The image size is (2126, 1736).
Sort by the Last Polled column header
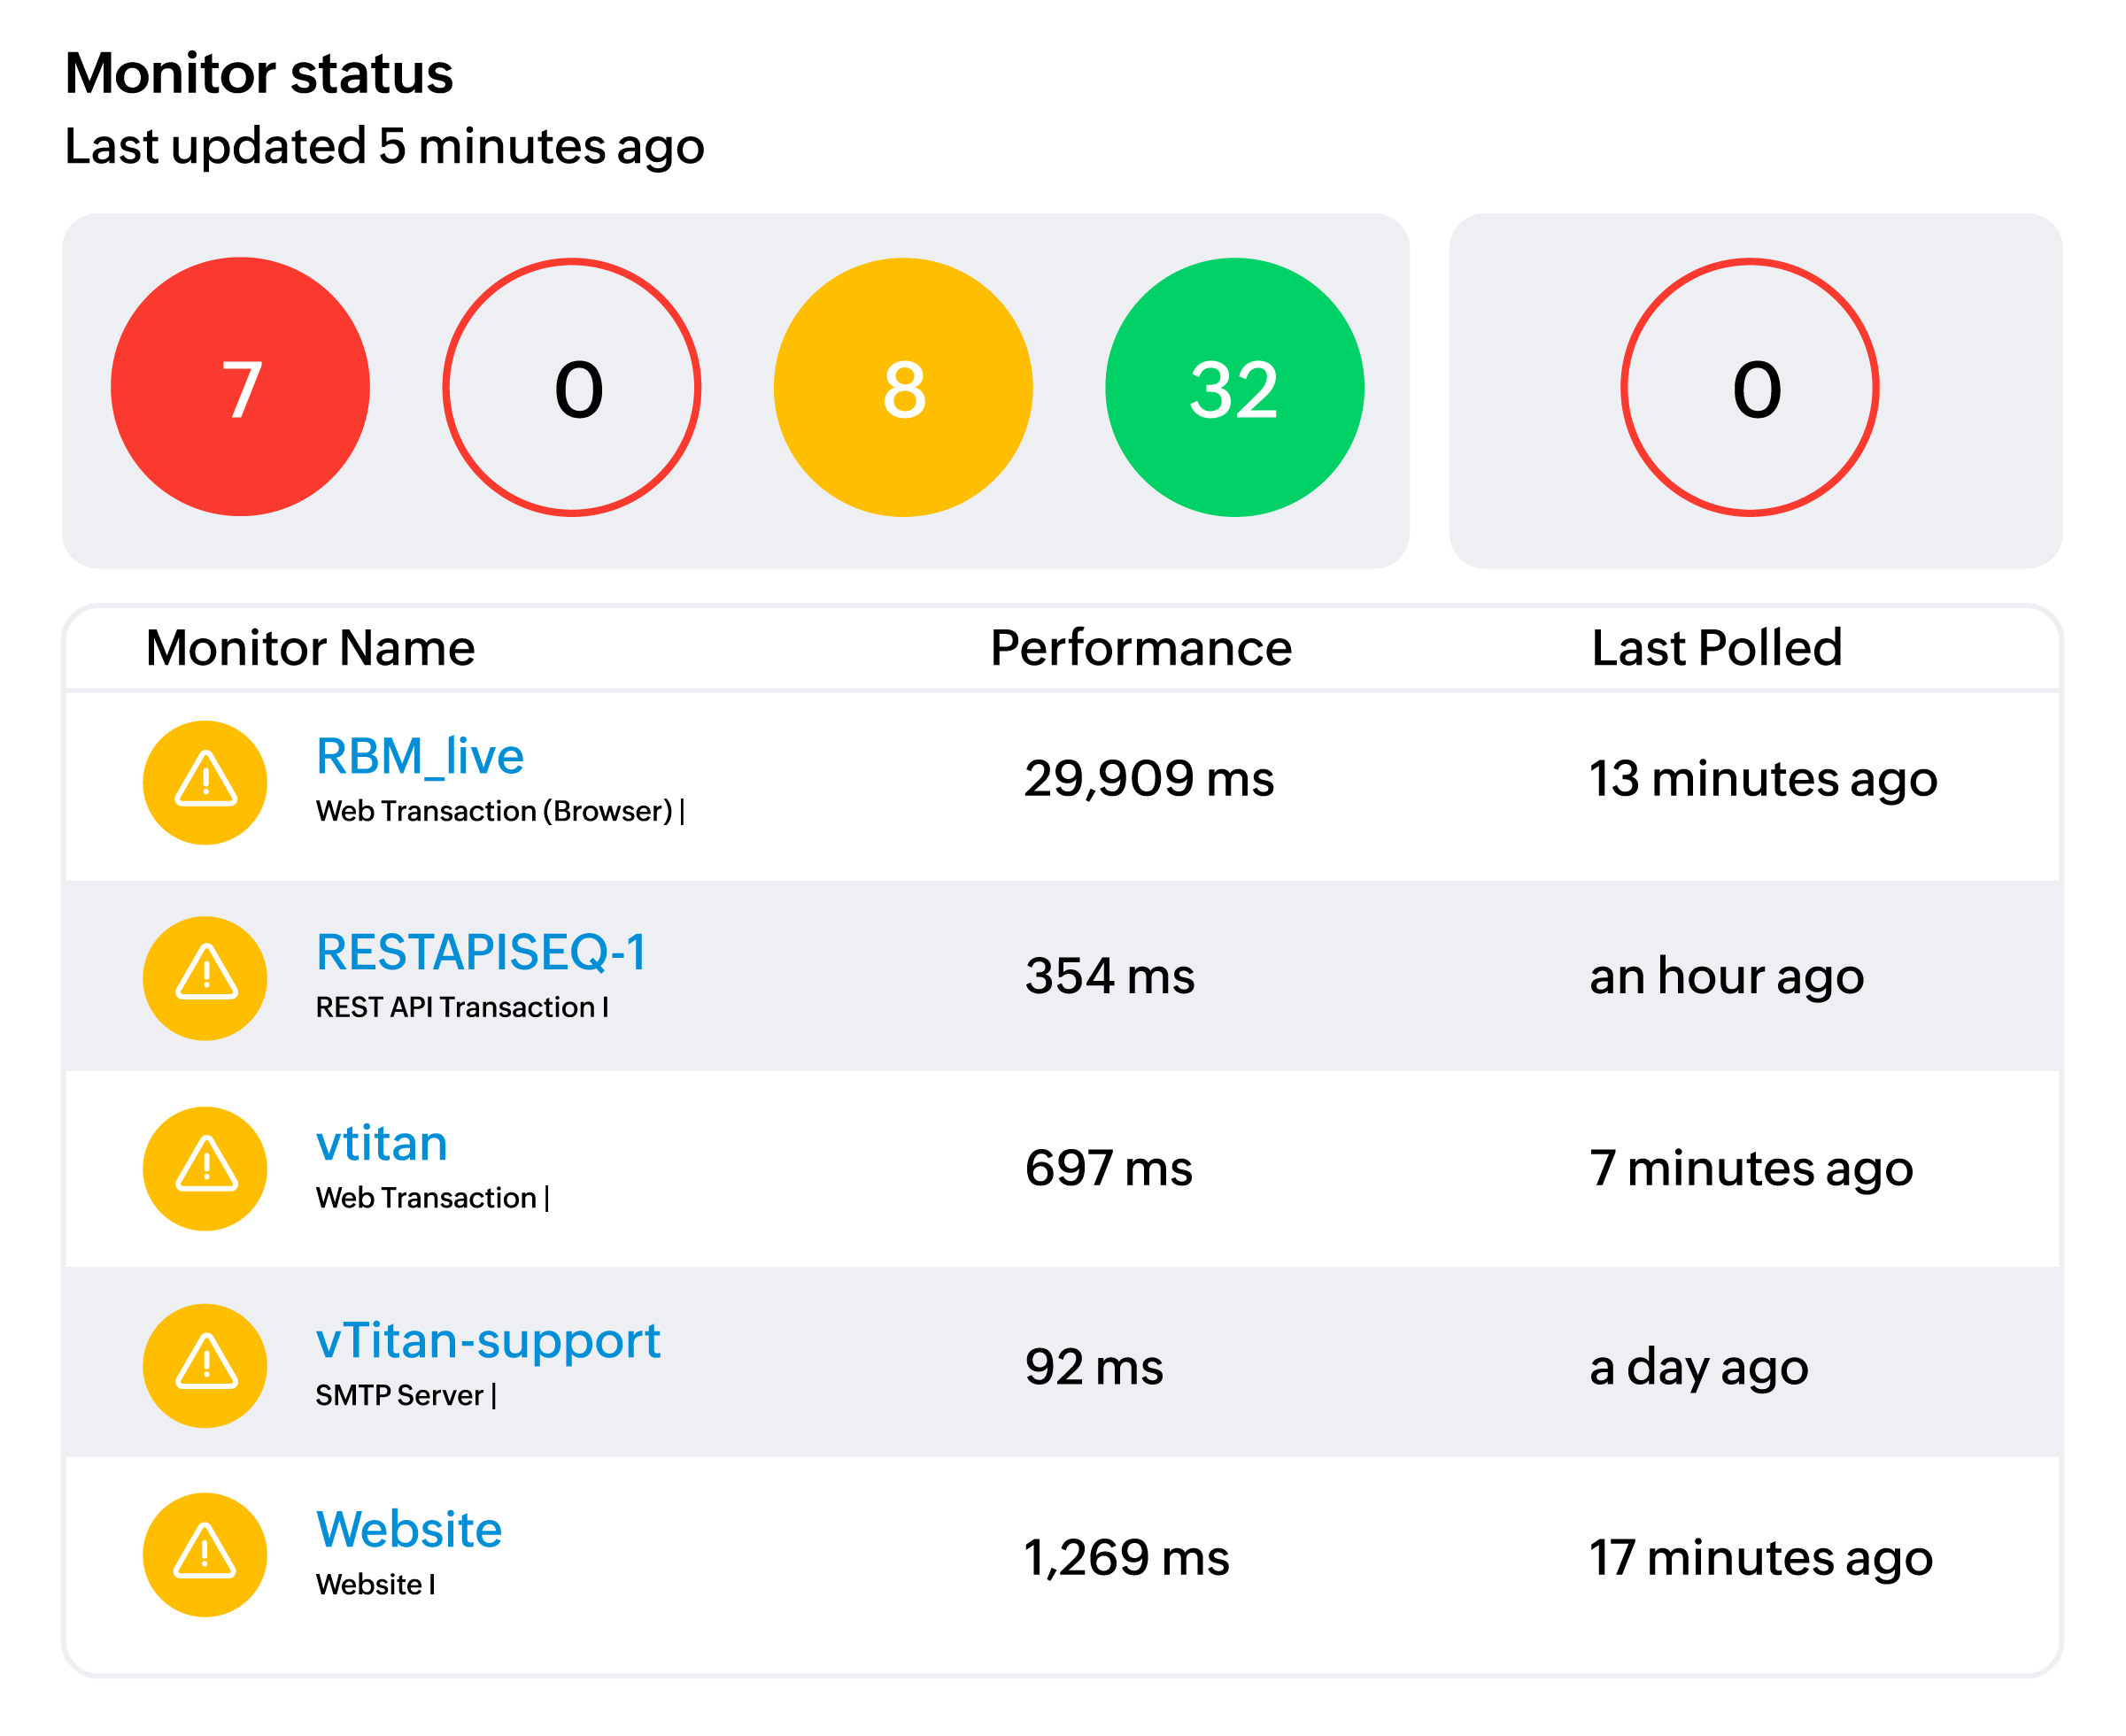point(1716,648)
